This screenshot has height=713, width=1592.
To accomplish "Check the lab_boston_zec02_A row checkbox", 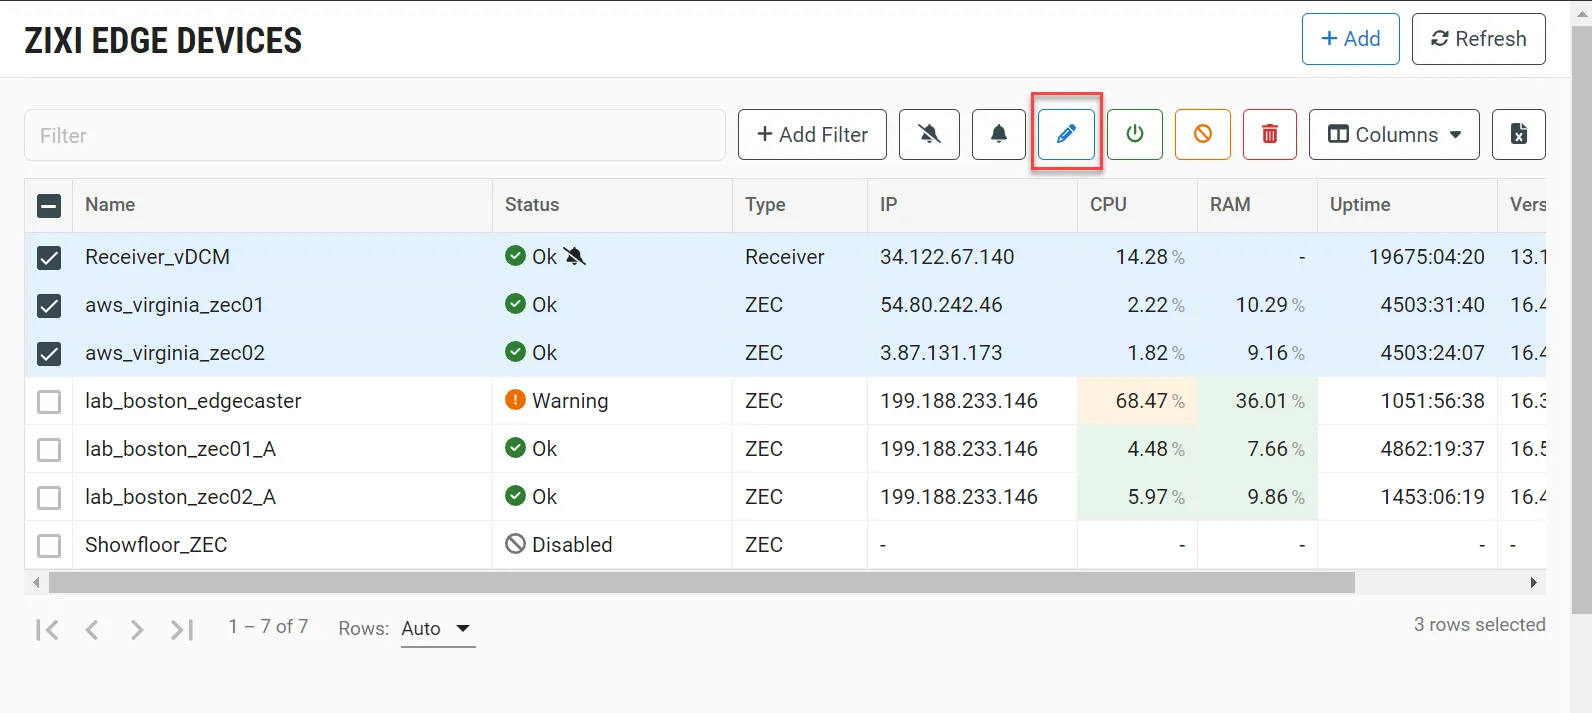I will coord(49,498).
